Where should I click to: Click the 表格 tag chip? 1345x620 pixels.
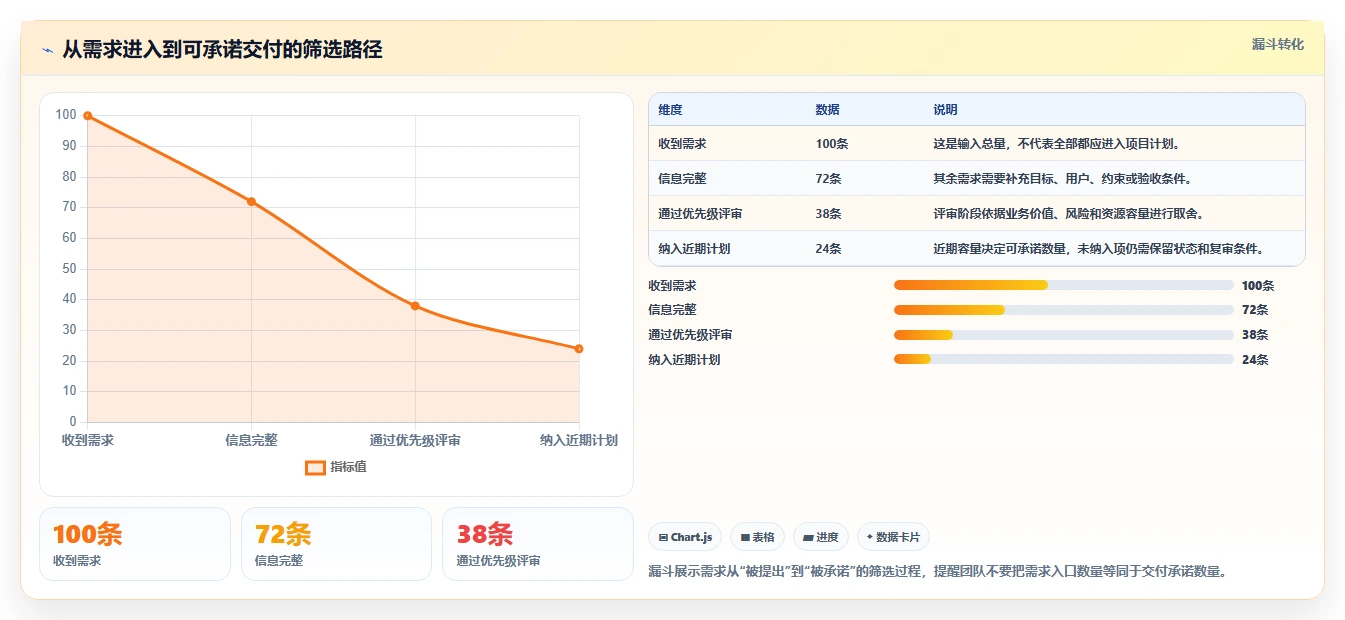(x=758, y=537)
